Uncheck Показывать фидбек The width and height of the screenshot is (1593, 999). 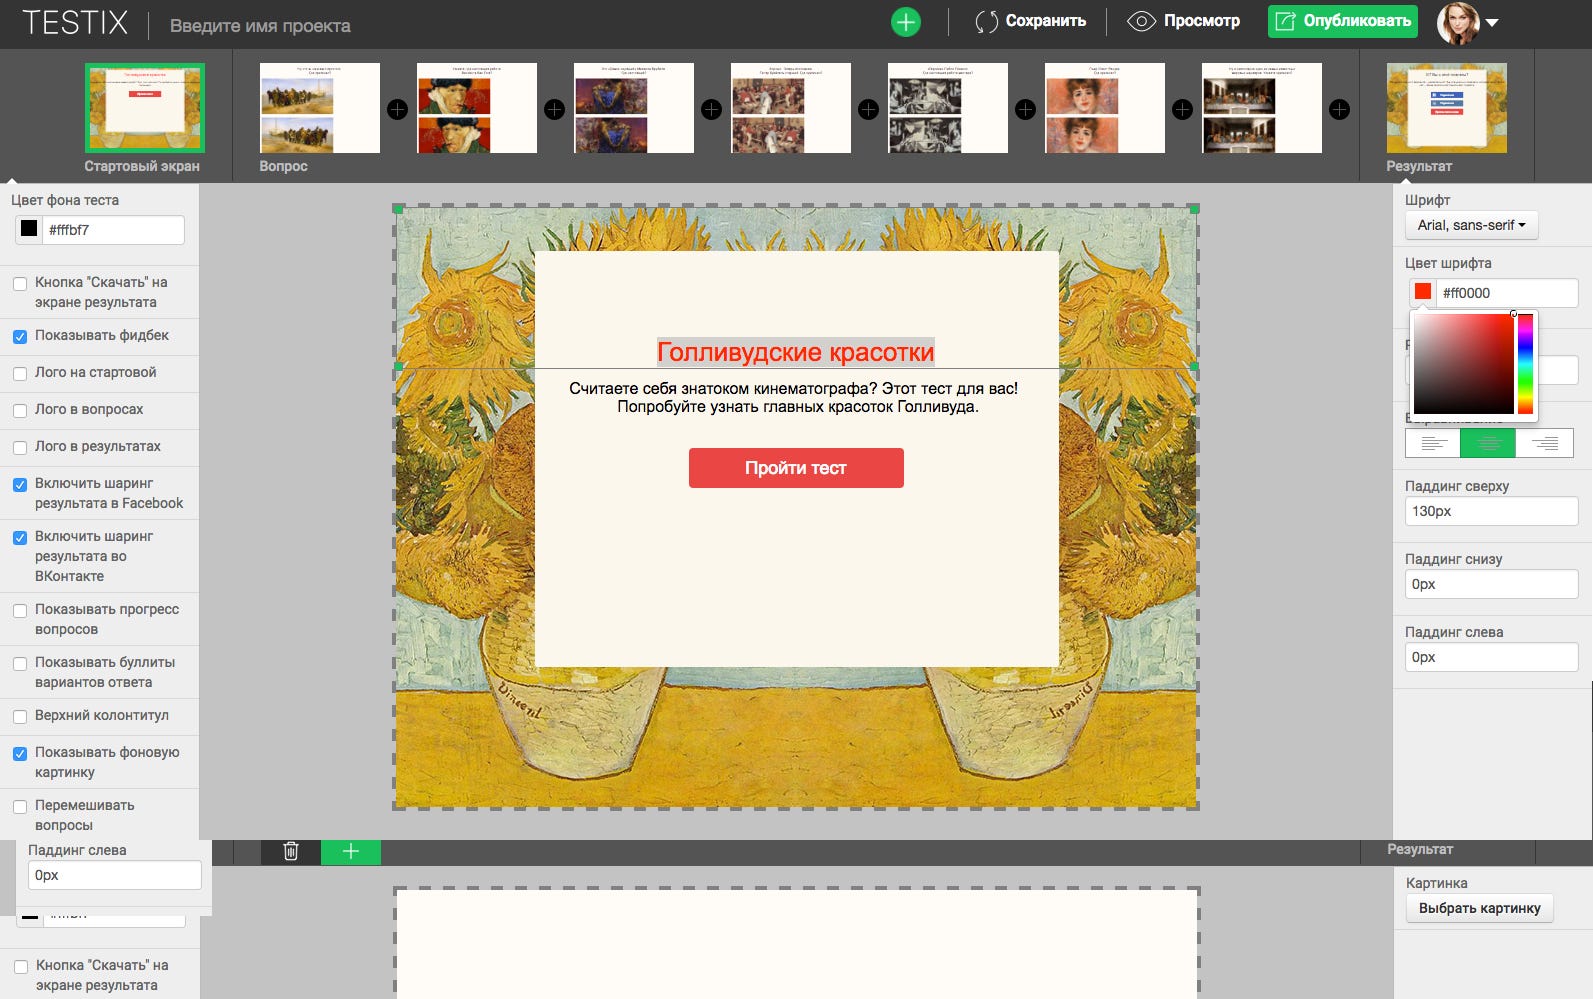(20, 337)
